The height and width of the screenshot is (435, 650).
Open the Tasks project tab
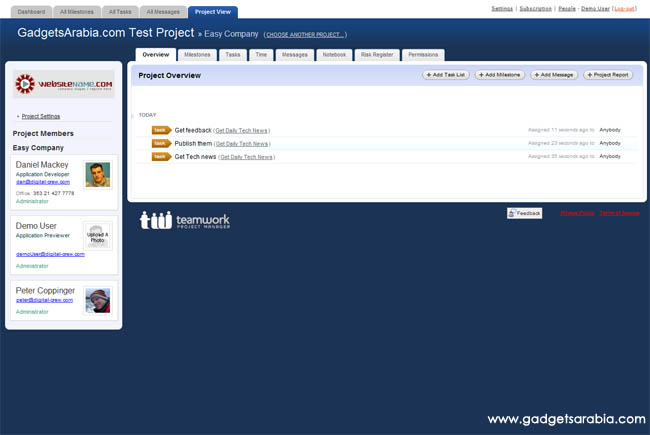(x=233, y=55)
